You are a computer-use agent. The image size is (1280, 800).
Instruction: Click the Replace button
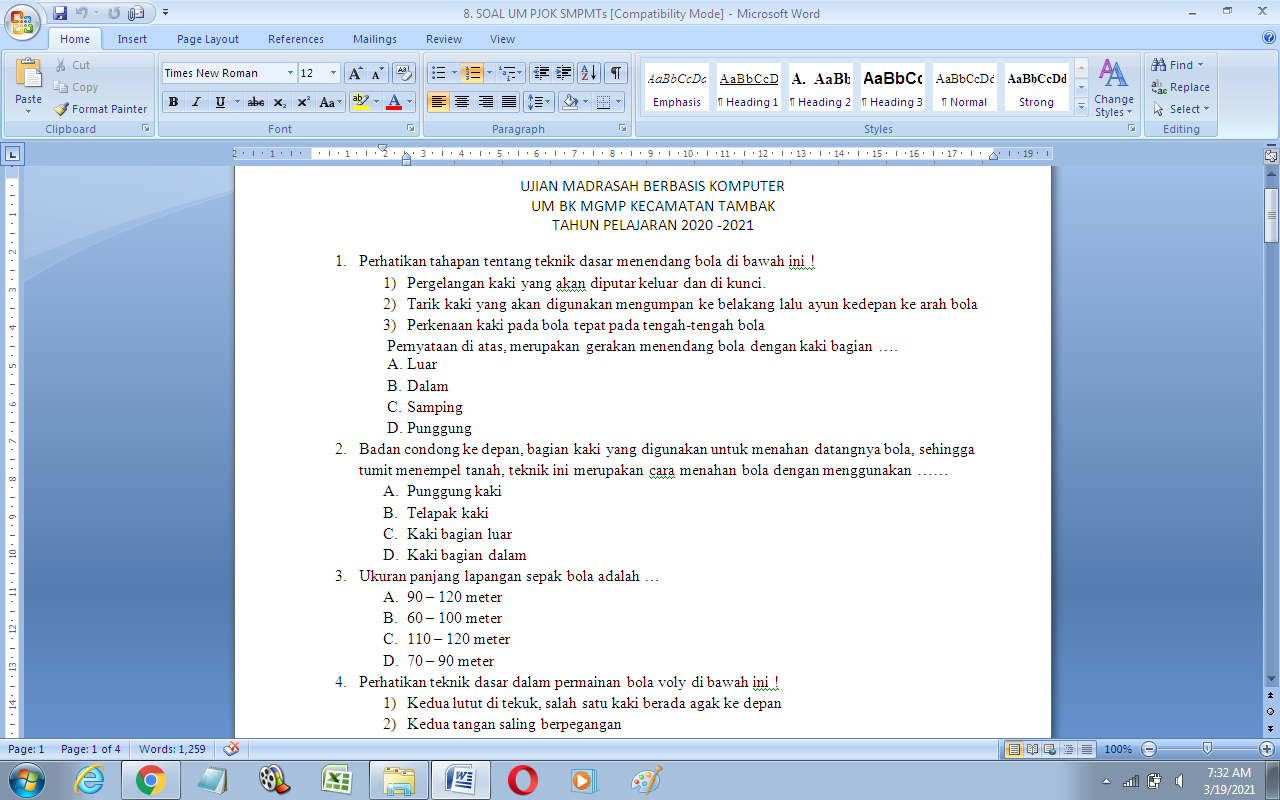coord(1180,87)
